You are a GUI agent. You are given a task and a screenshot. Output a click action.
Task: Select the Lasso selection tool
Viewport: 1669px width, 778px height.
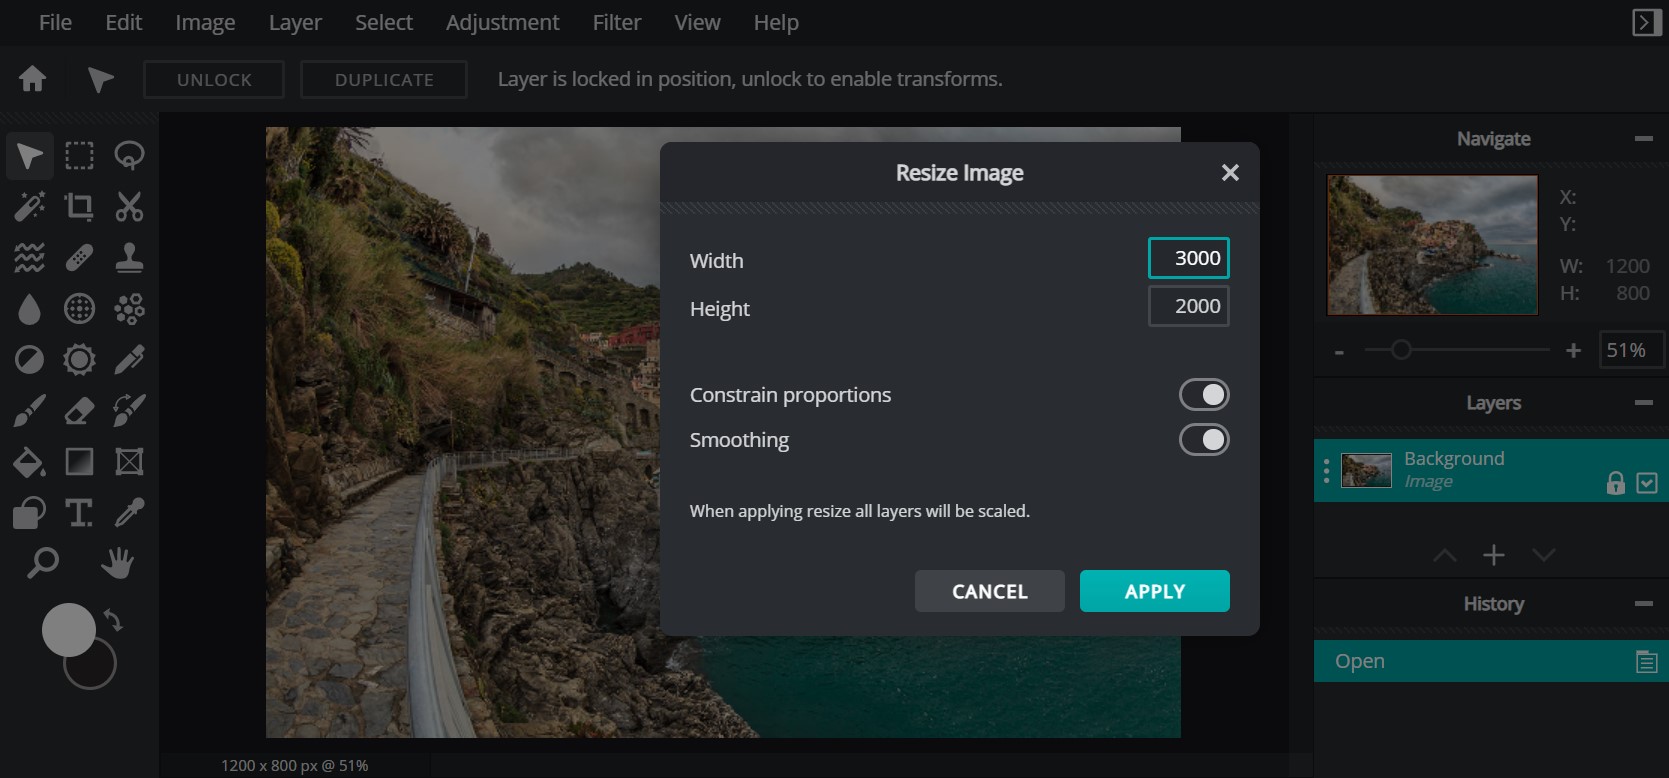coord(129,156)
